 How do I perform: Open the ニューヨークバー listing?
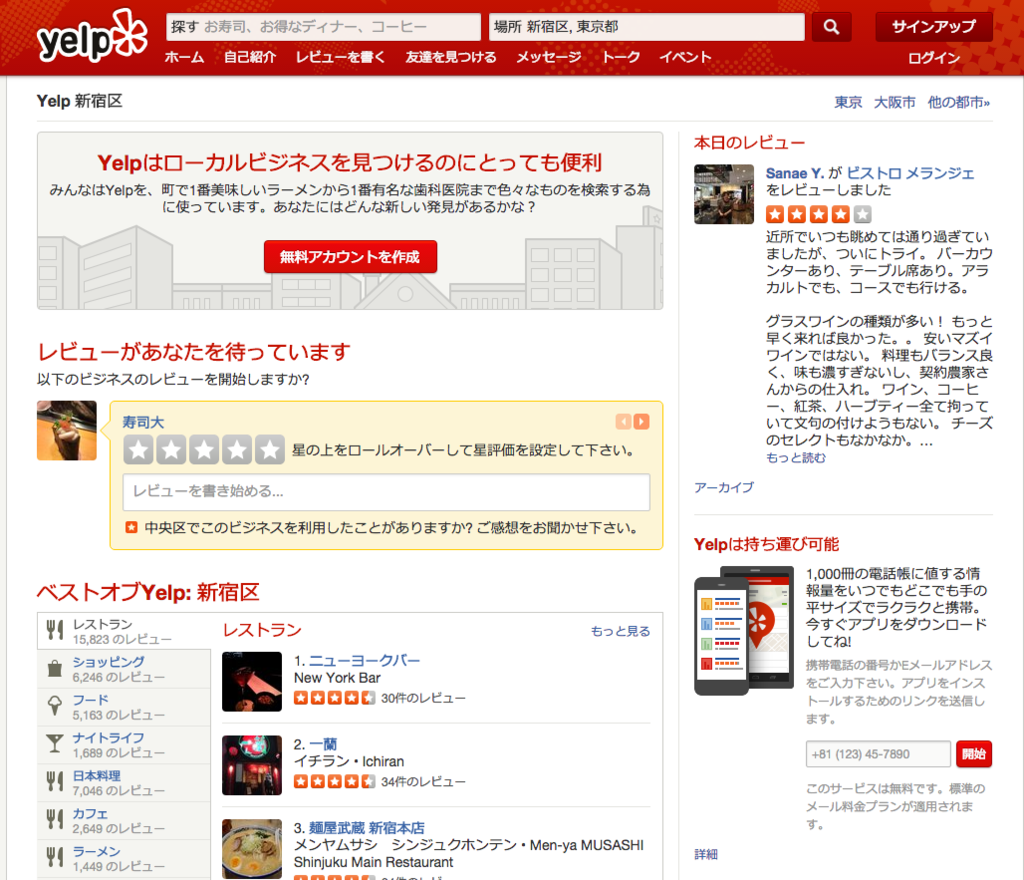pos(364,661)
